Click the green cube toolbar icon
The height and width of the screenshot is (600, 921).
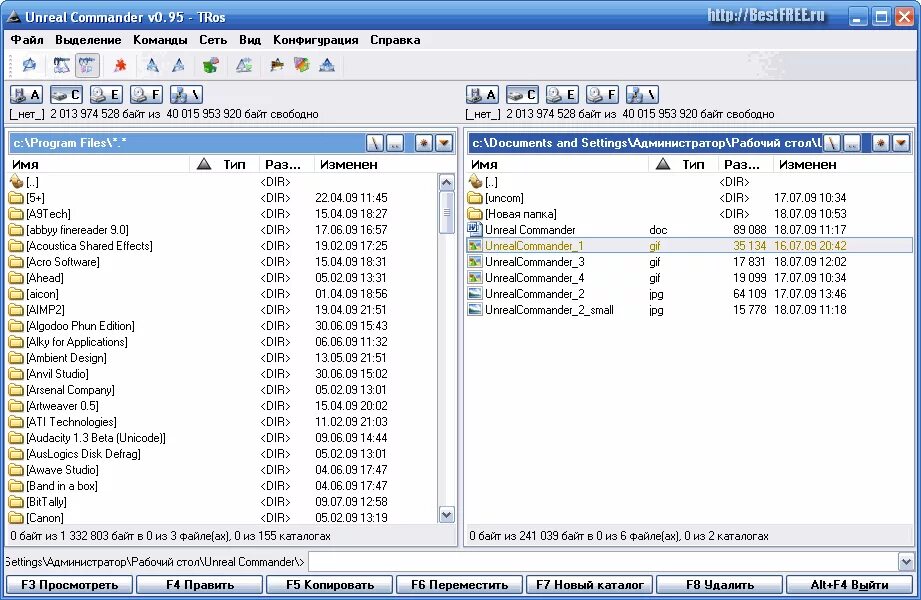pyautogui.click(x=211, y=65)
